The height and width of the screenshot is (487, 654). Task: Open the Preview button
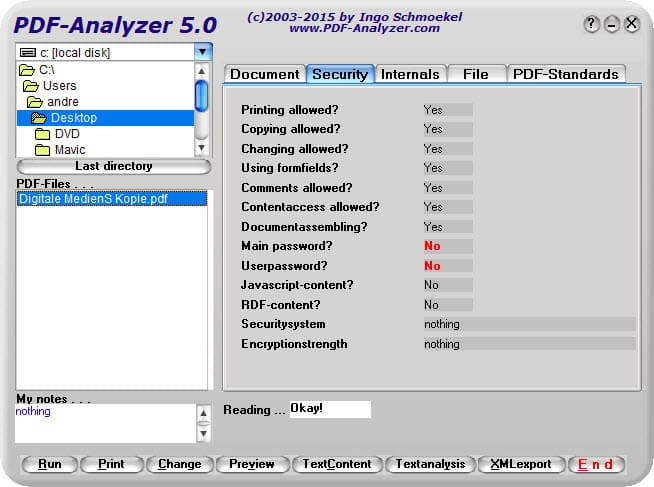click(x=252, y=464)
